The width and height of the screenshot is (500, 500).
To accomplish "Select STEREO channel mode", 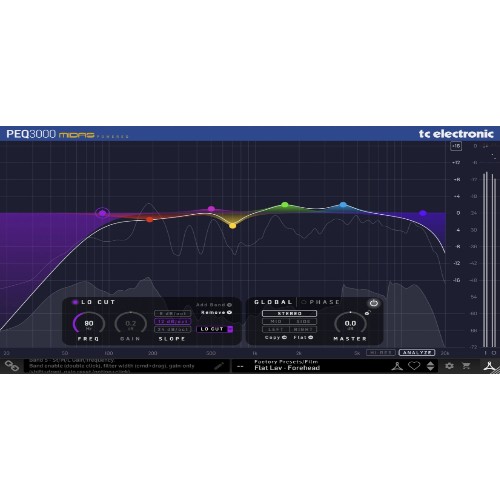I will tap(289, 313).
